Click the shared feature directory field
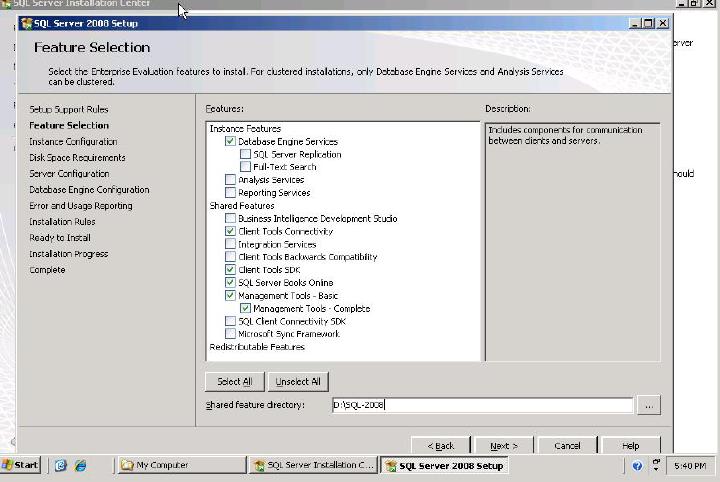This screenshot has width=720, height=482. (x=482, y=405)
